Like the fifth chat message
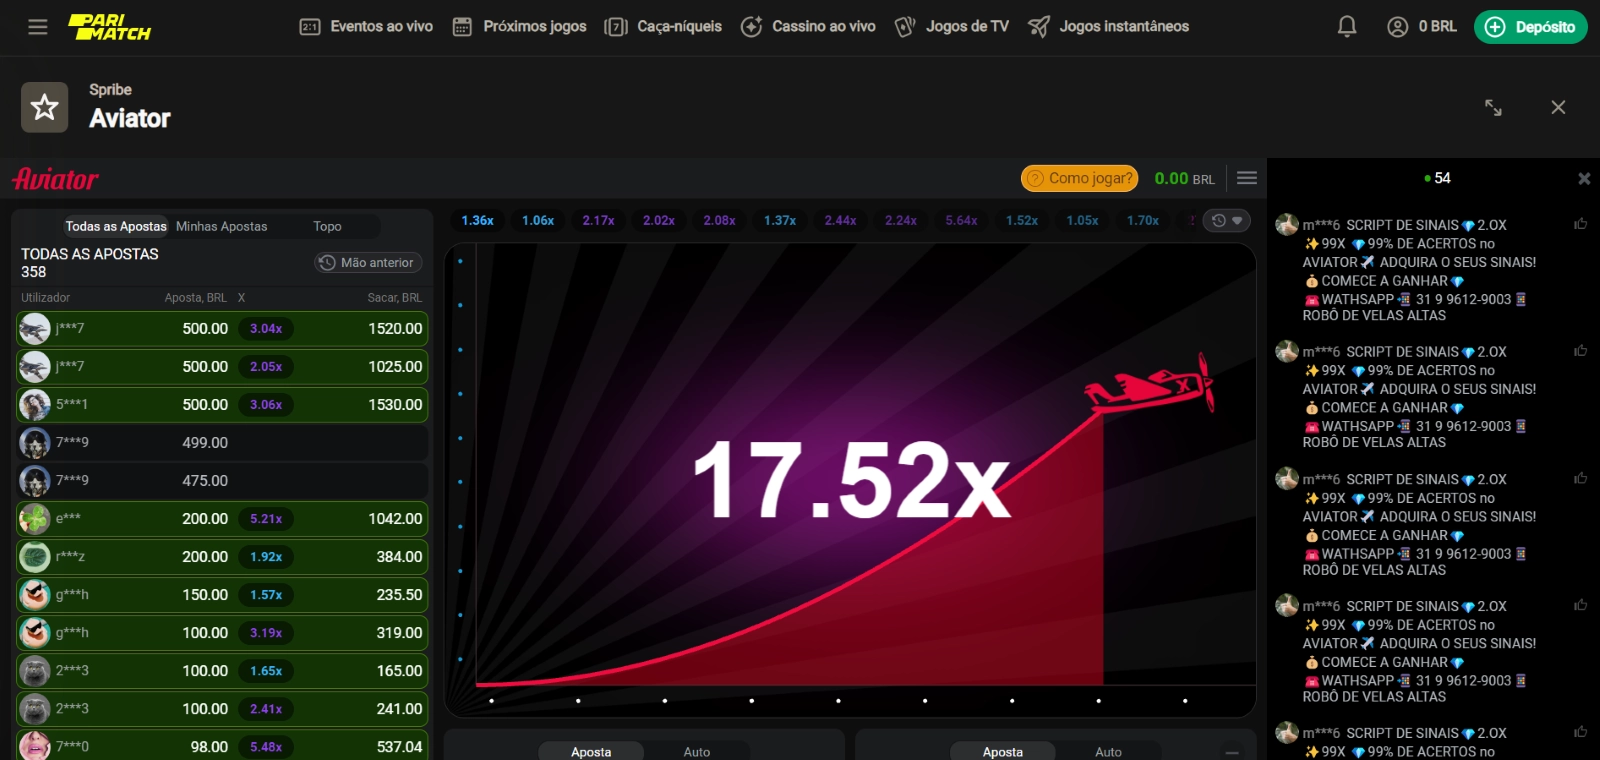Image resolution: width=1600 pixels, height=760 pixels. [1580, 732]
